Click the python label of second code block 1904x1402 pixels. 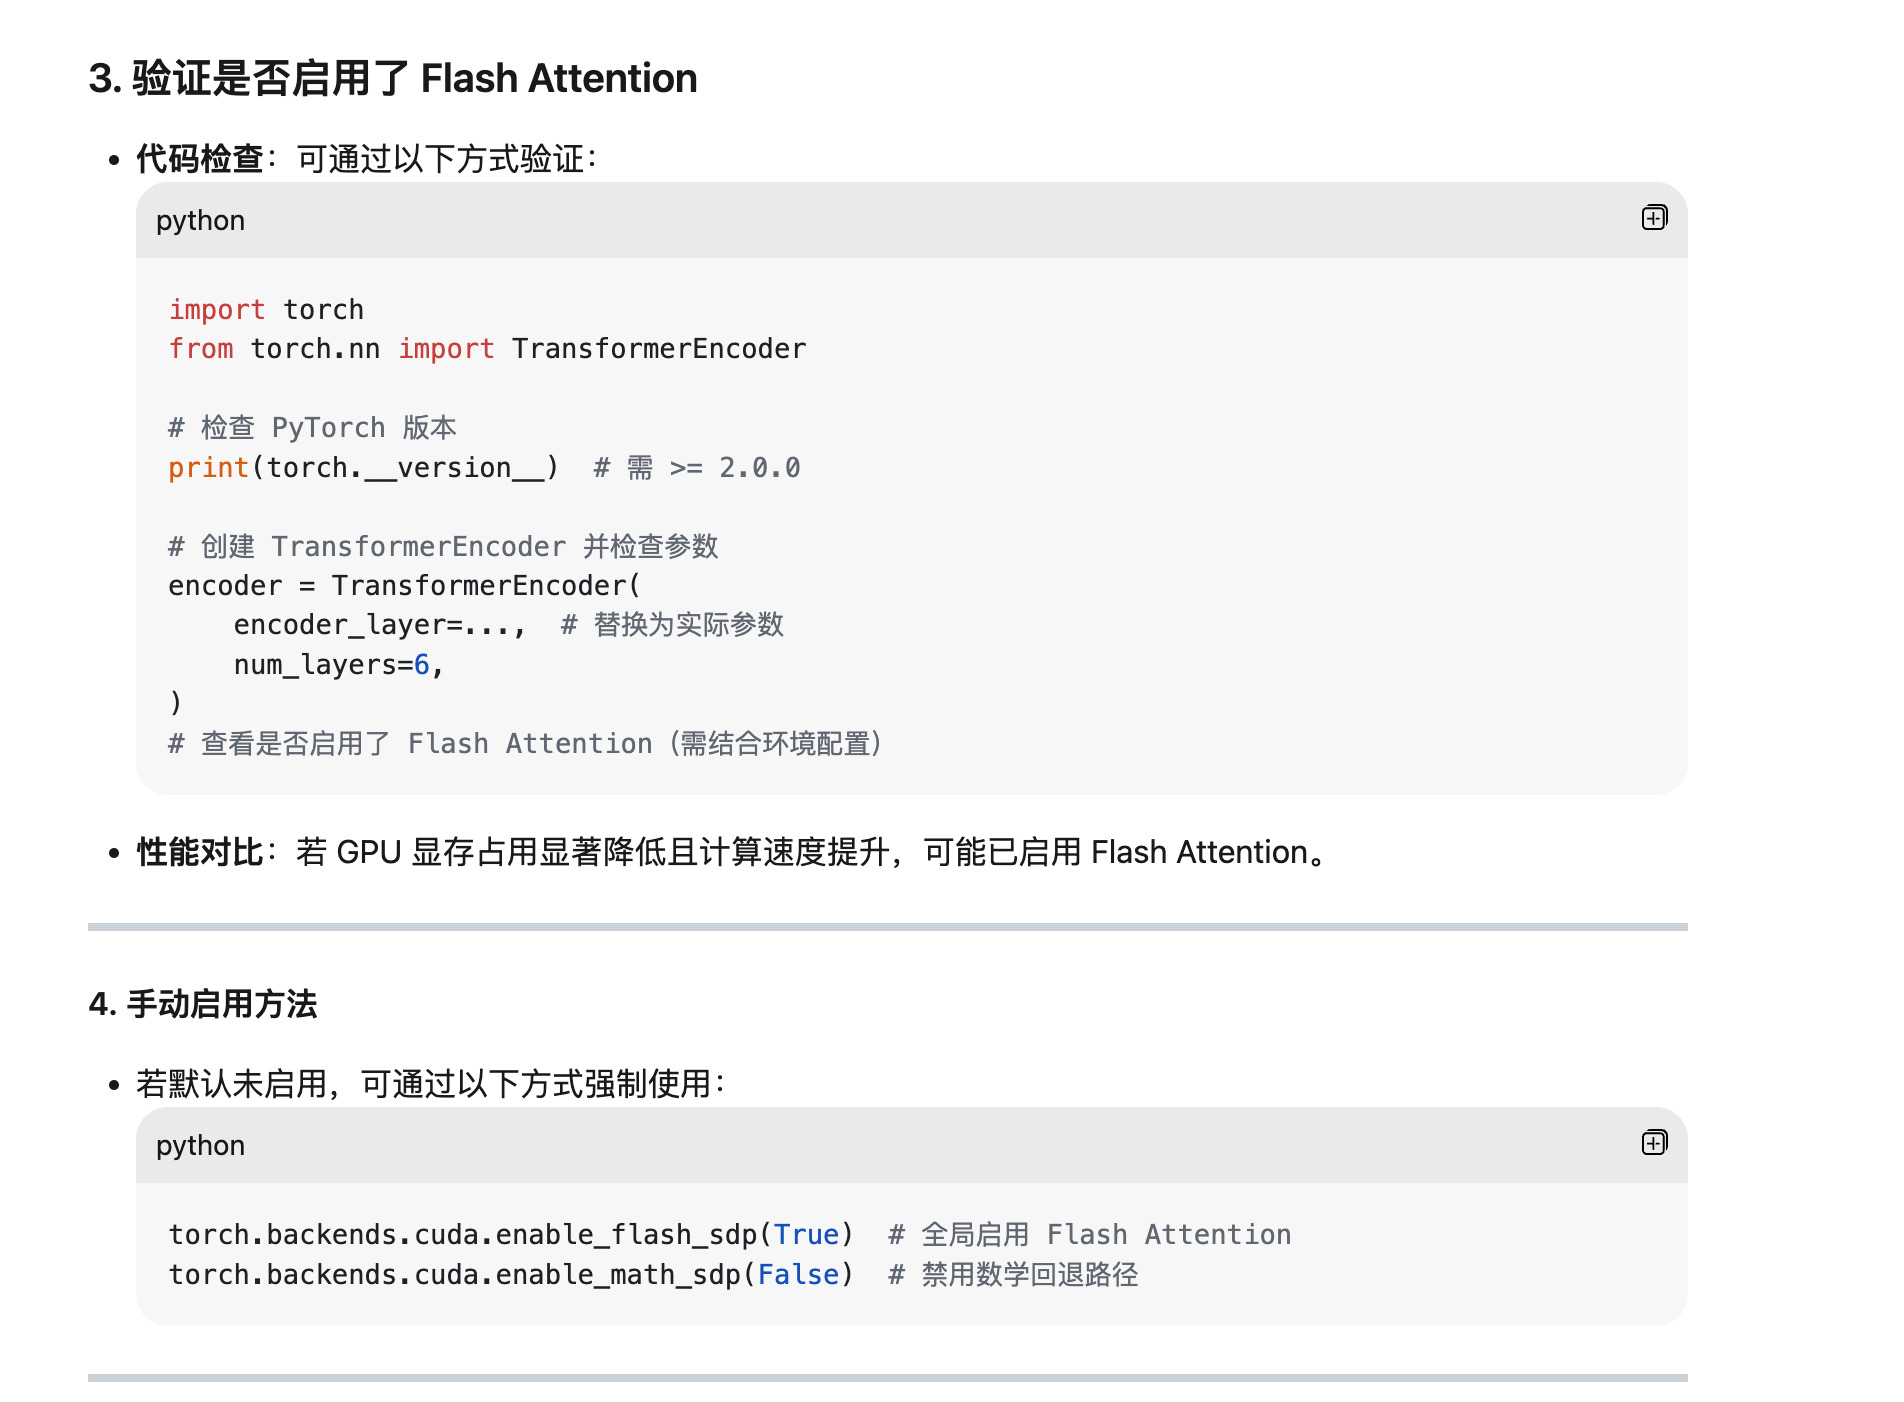pos(200,1146)
